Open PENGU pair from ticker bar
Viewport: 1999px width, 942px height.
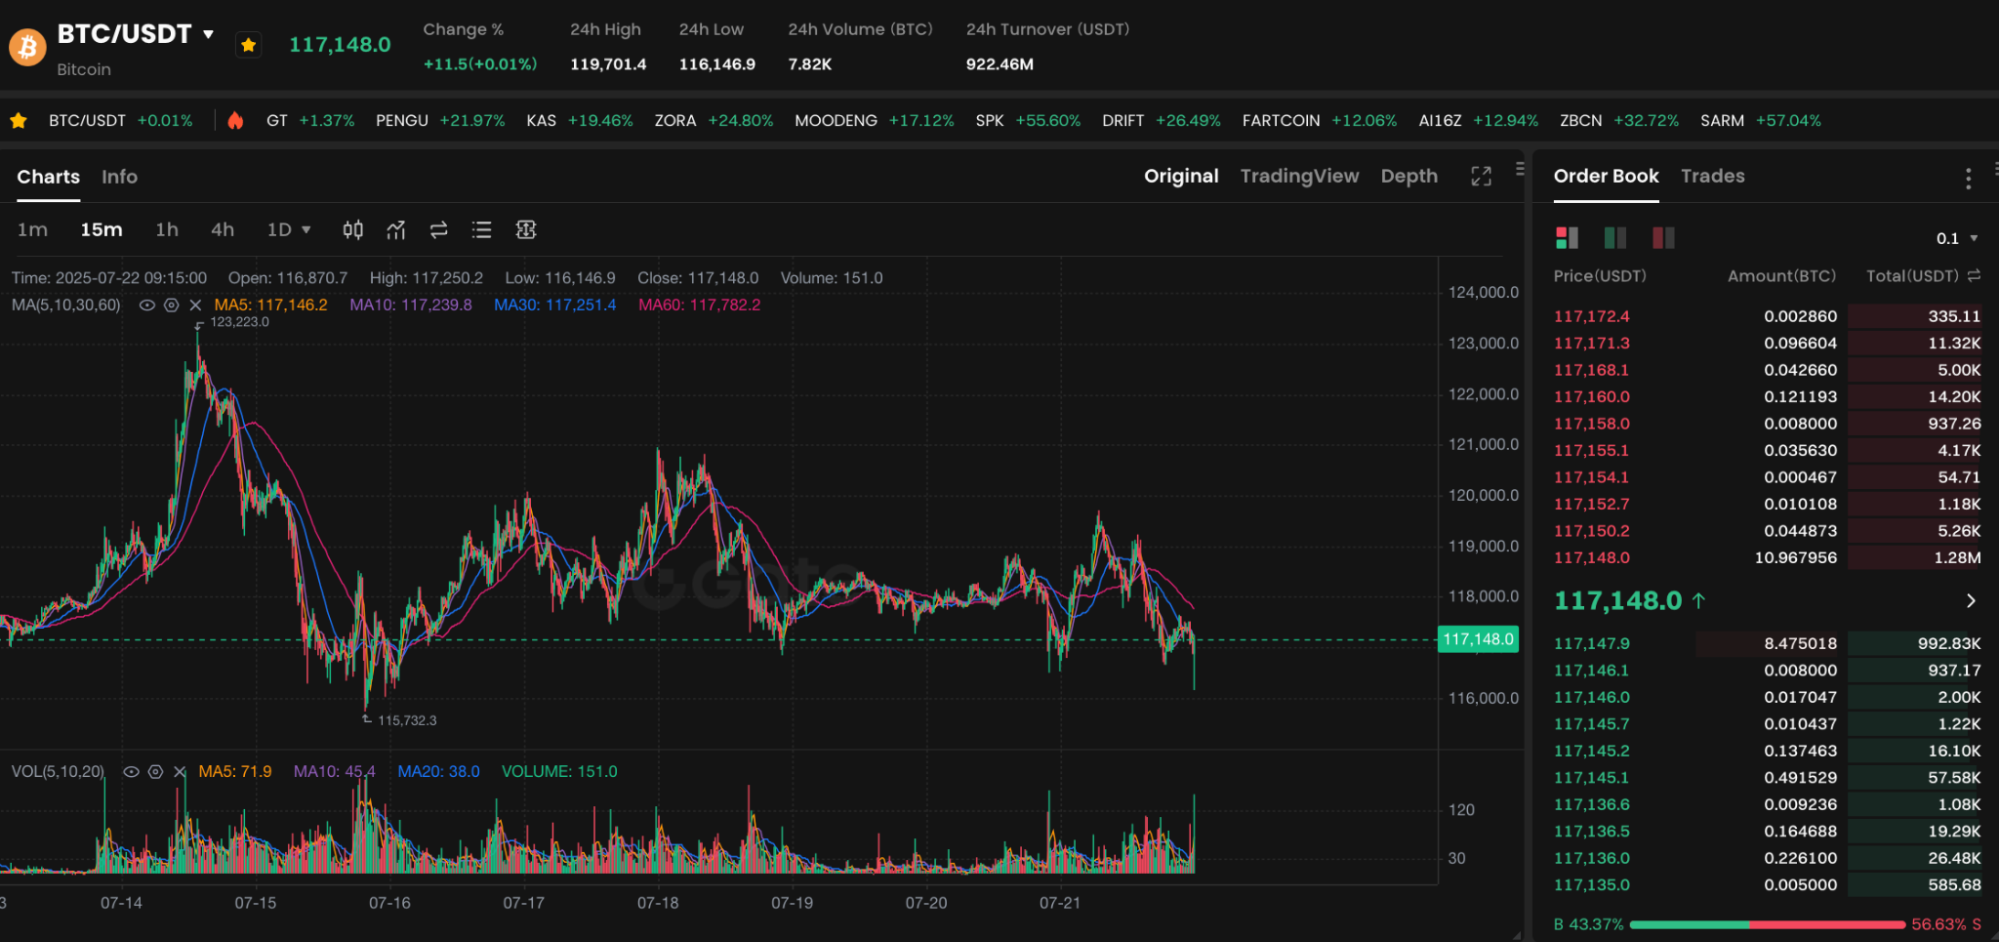440,121
